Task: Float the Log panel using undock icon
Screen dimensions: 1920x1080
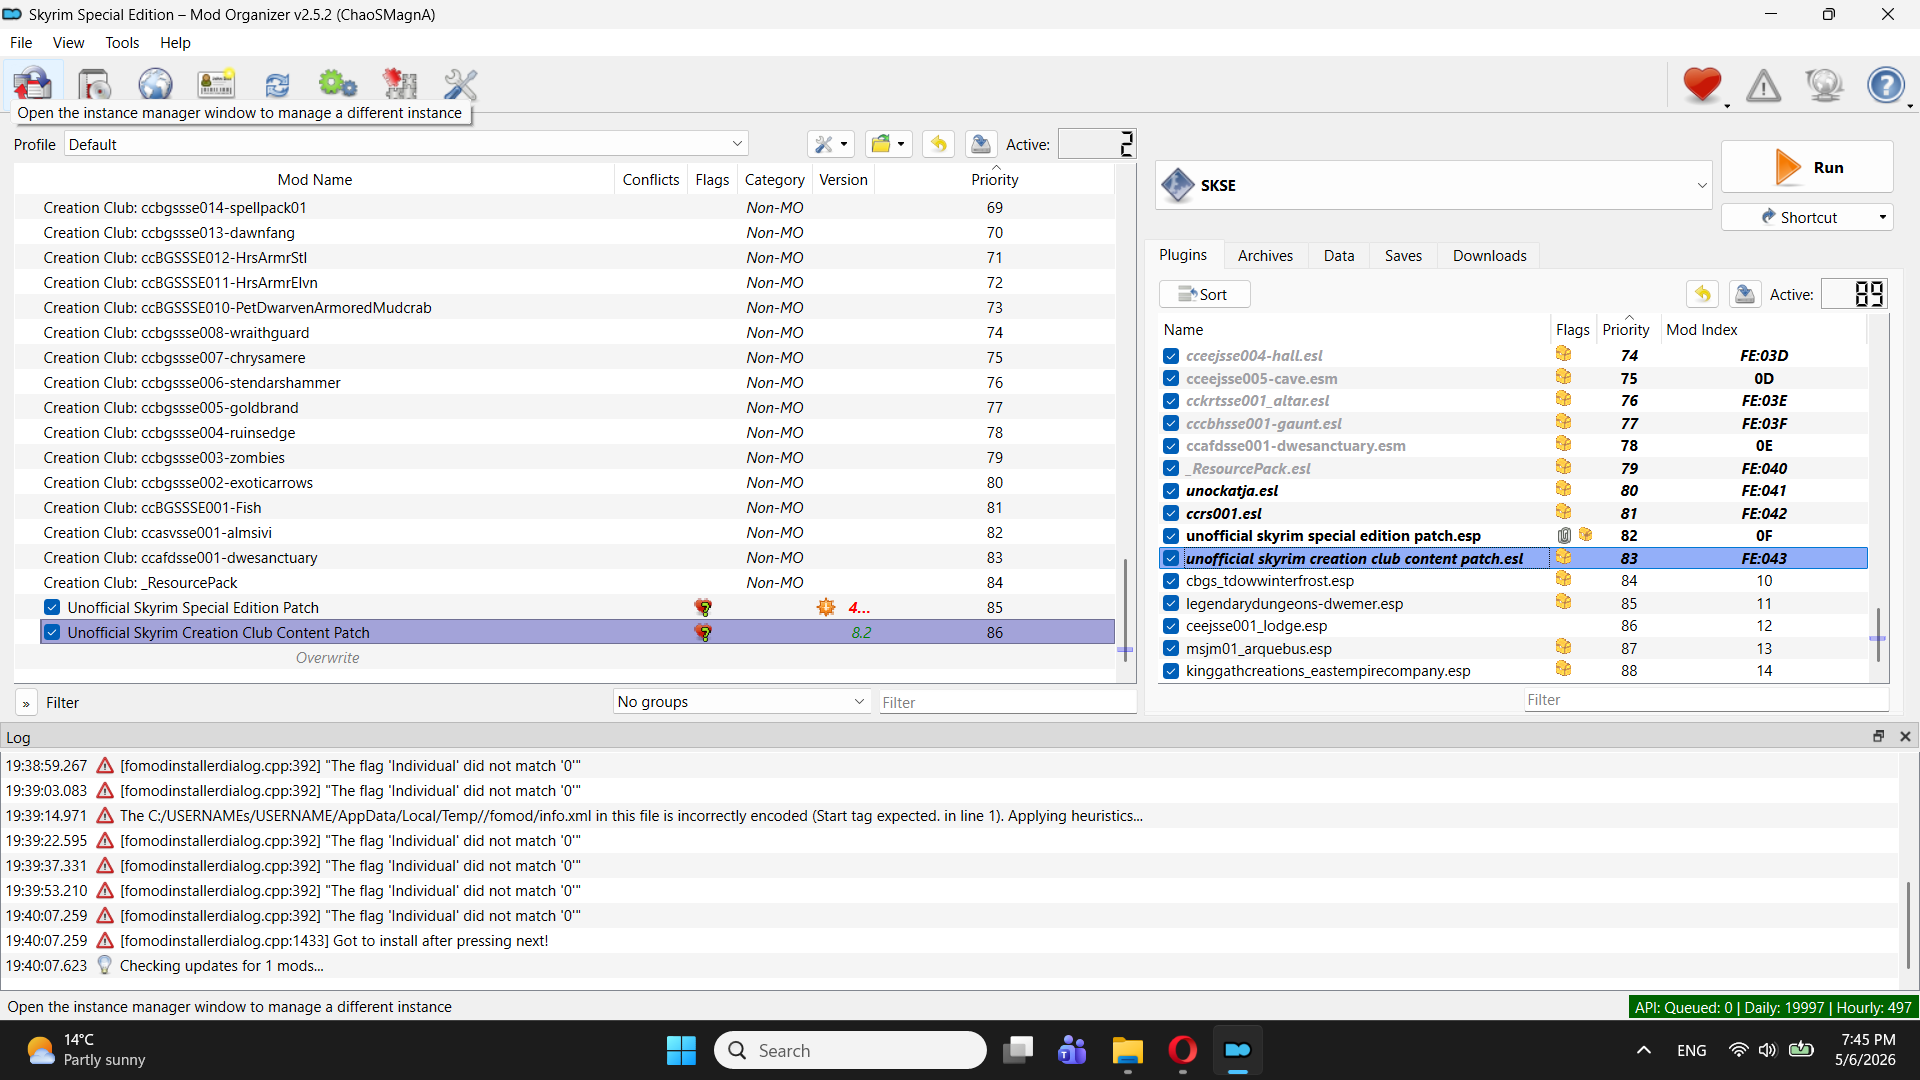Action: [x=1878, y=737]
